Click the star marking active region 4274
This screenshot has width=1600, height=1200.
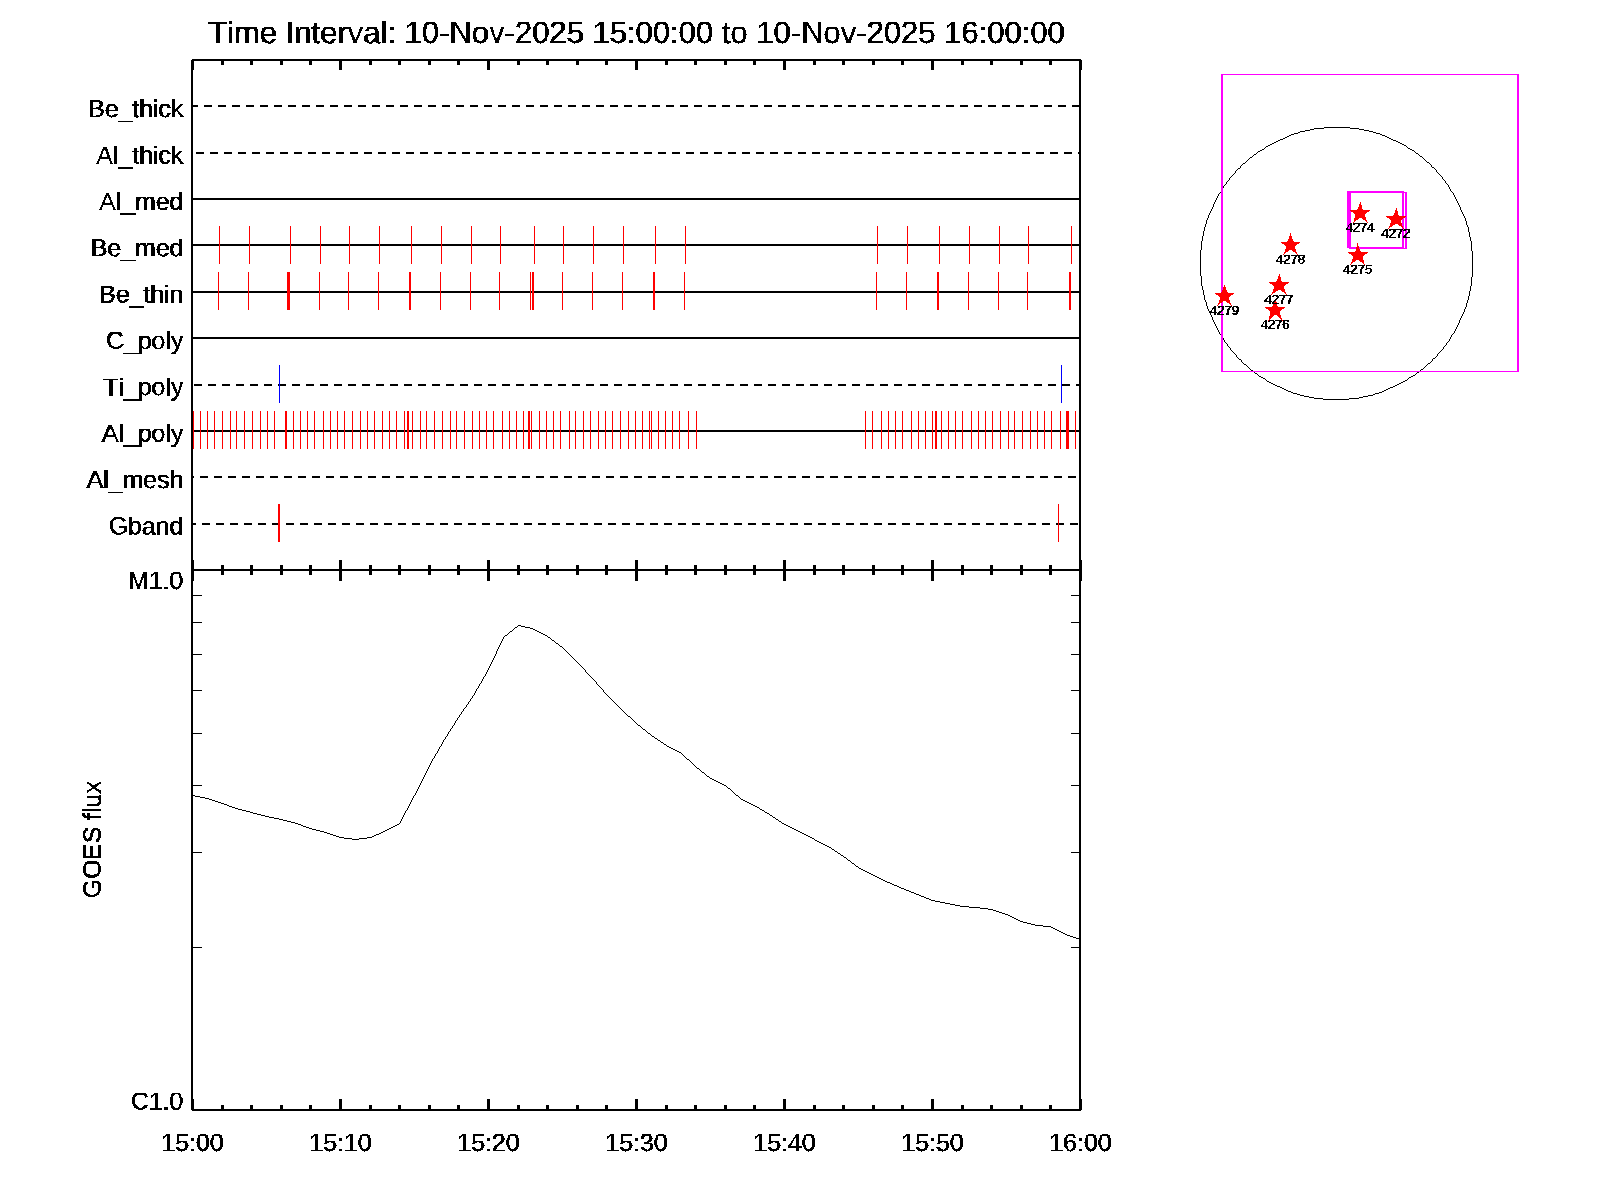tap(1359, 213)
